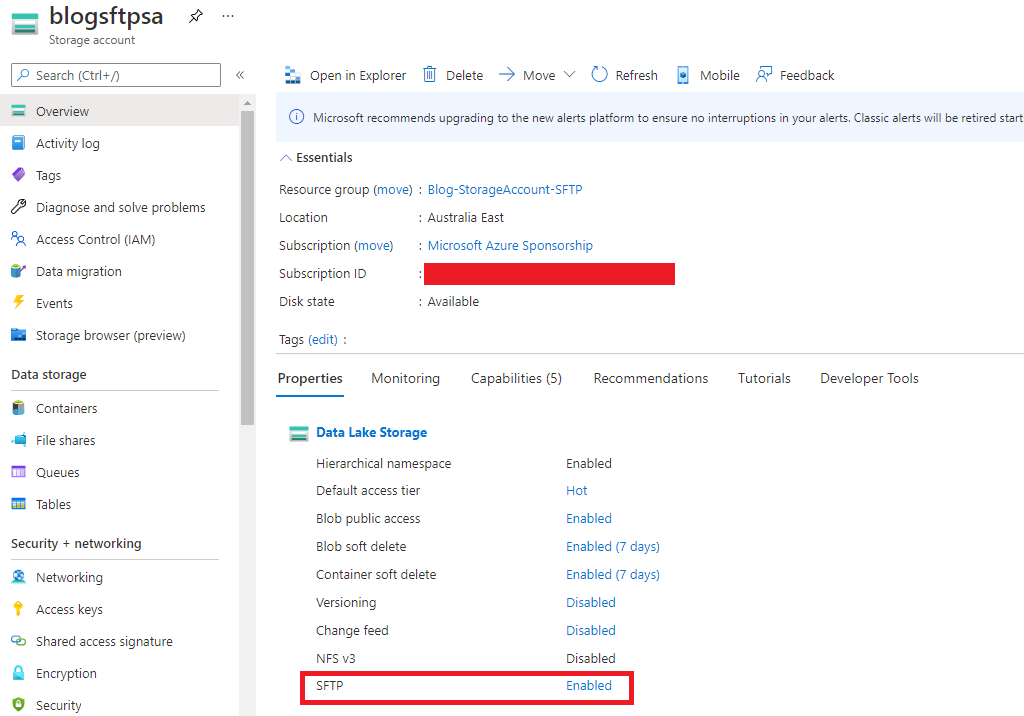Open the ellipsis more options menu

[227, 16]
